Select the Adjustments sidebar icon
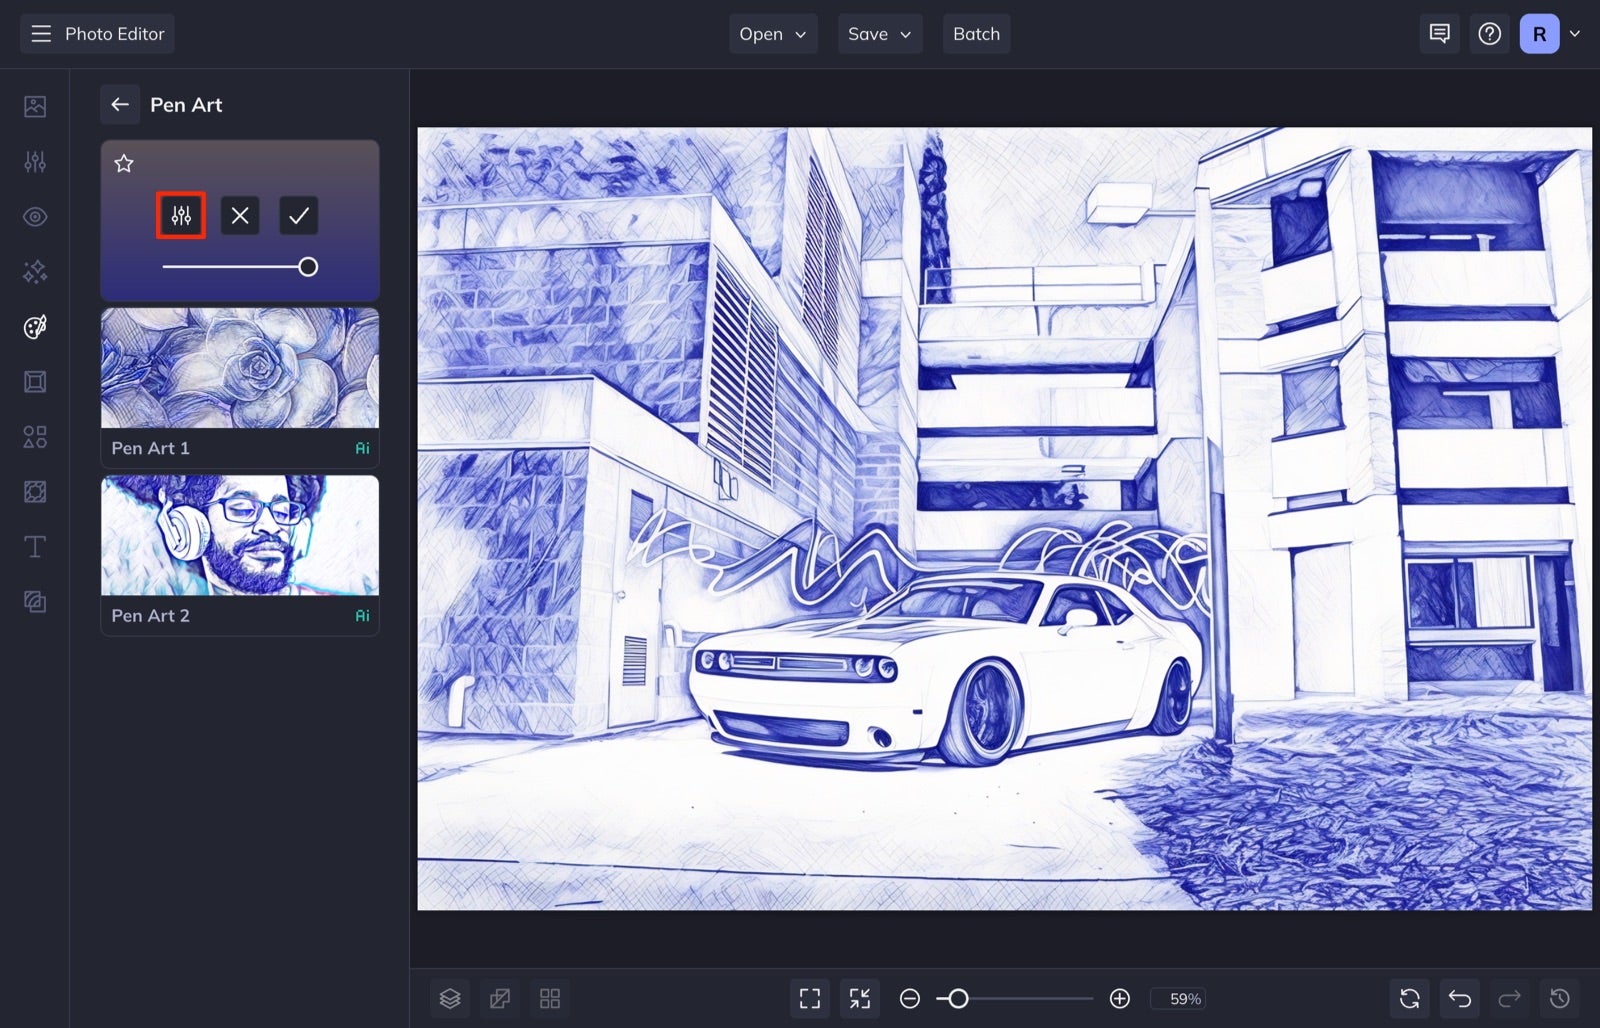The image size is (1600, 1028). click(35, 161)
